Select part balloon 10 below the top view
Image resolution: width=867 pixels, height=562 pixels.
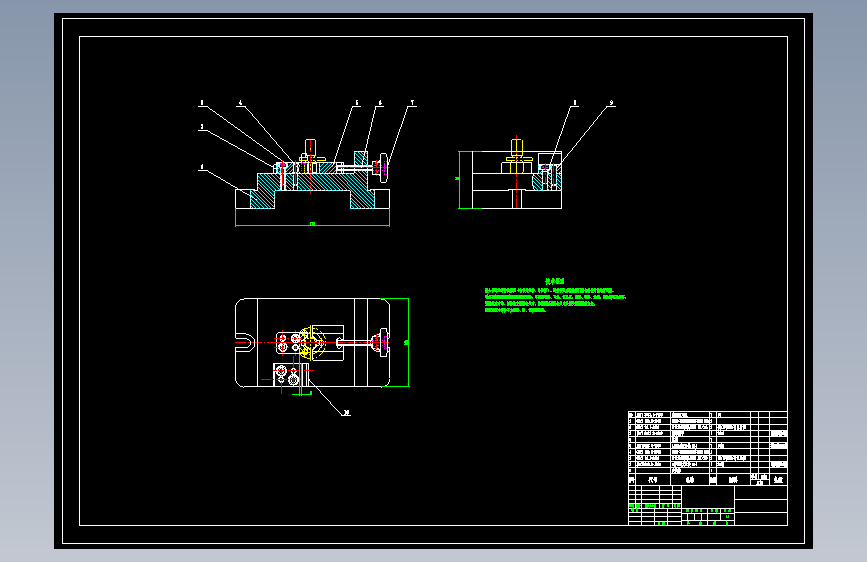347,413
